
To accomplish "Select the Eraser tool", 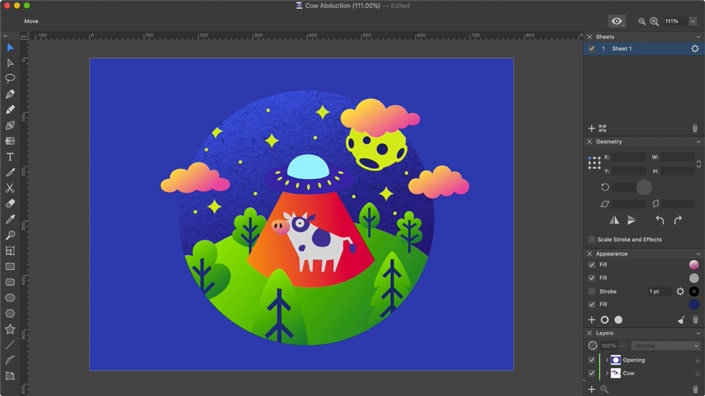I will tap(10, 204).
